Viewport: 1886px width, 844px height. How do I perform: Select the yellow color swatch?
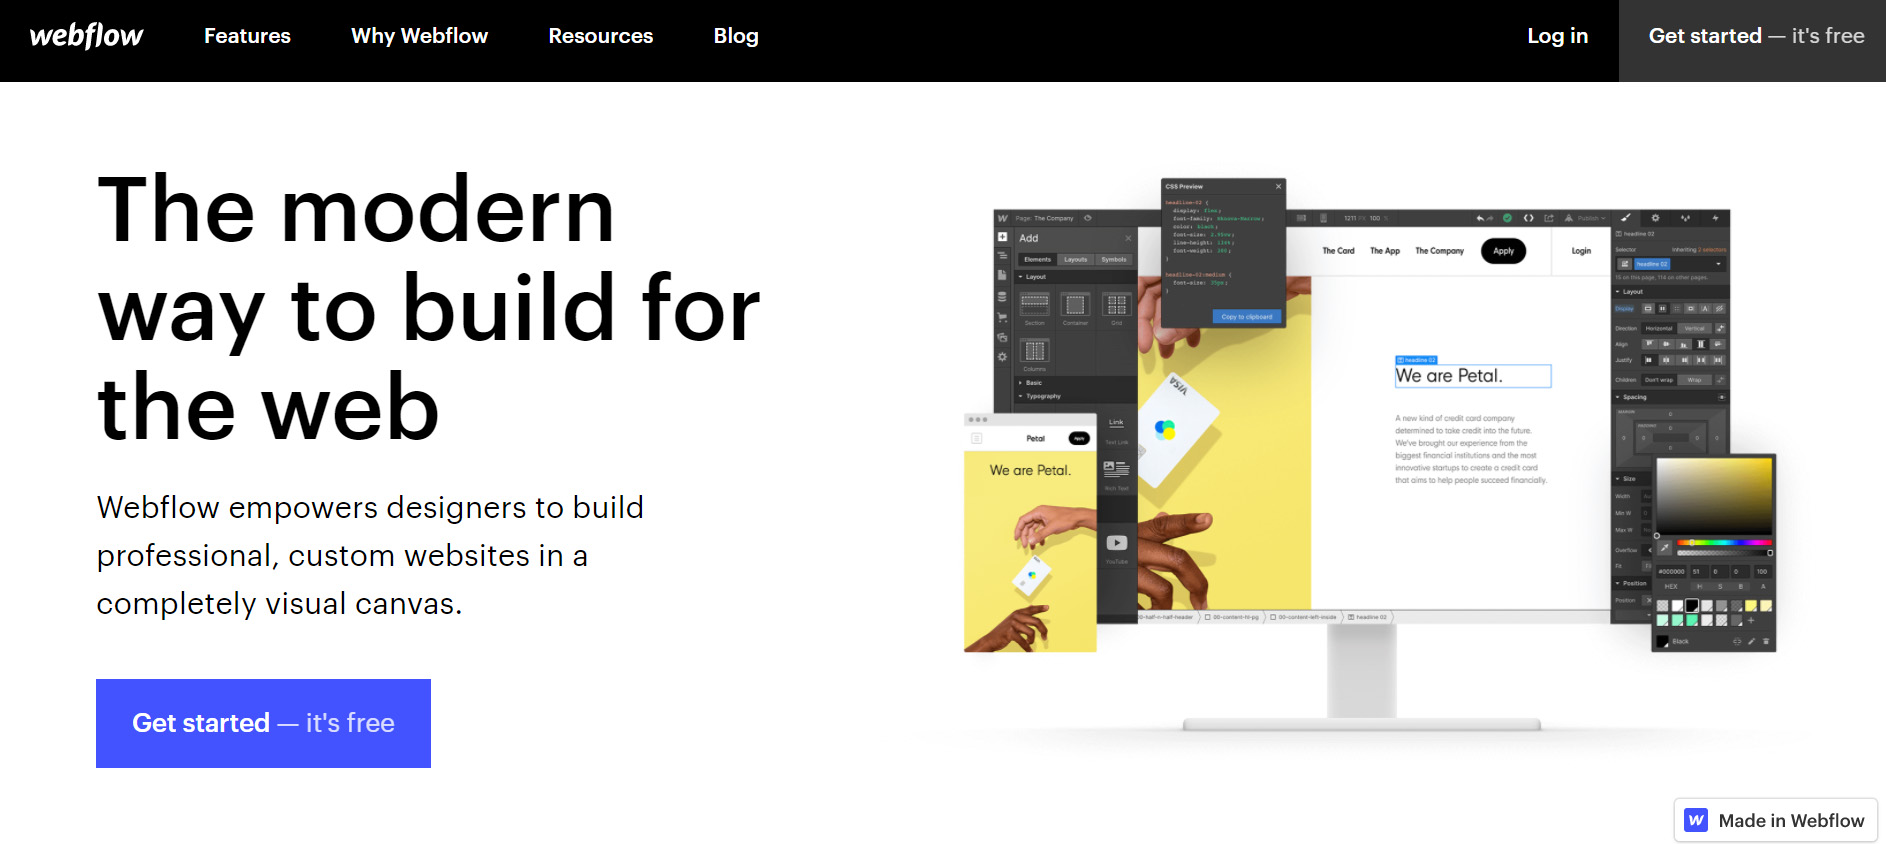(x=1751, y=606)
